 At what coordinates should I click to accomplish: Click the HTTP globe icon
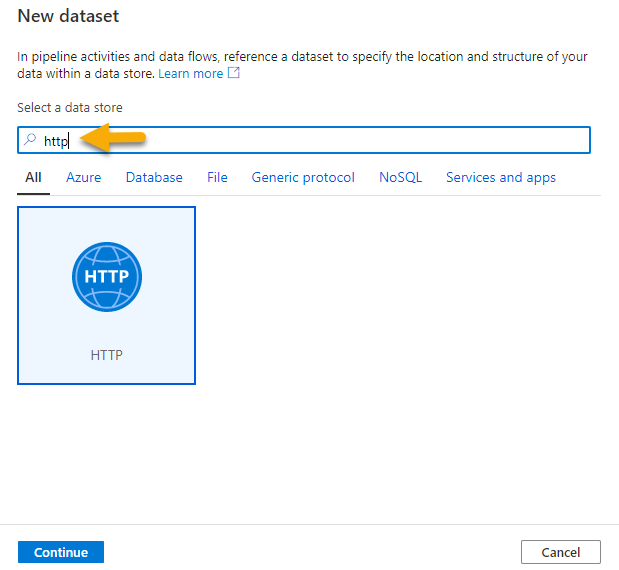(x=107, y=277)
